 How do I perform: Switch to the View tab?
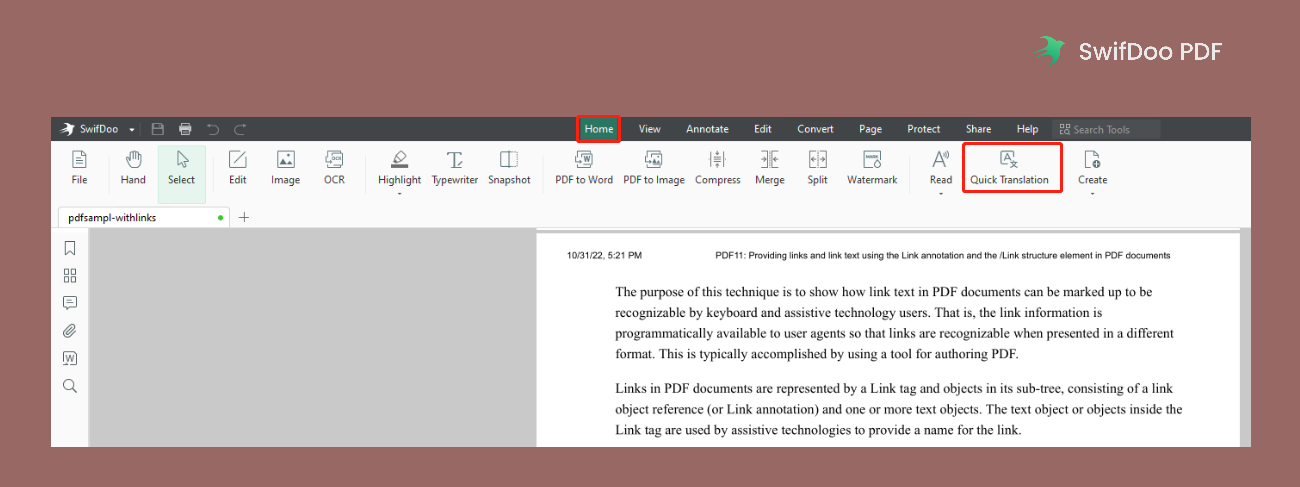(x=650, y=129)
